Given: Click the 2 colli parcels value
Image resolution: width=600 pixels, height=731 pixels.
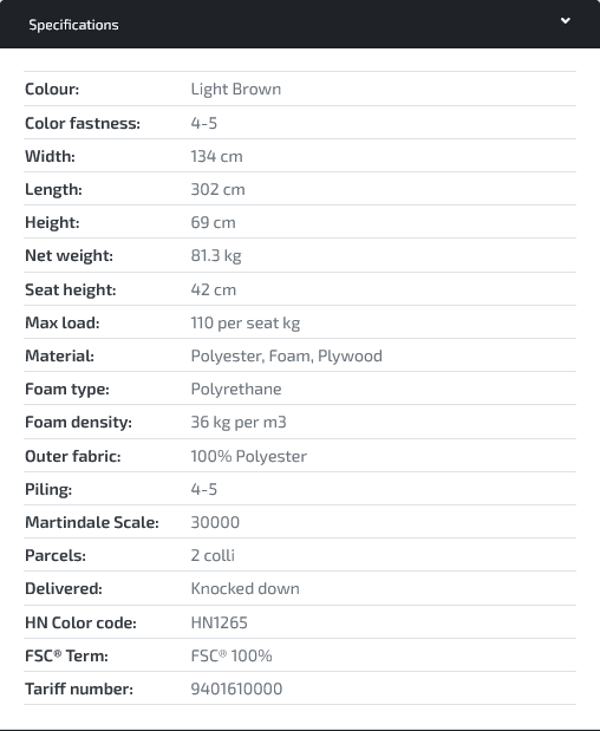Looking at the screenshot, I should click(x=213, y=555).
